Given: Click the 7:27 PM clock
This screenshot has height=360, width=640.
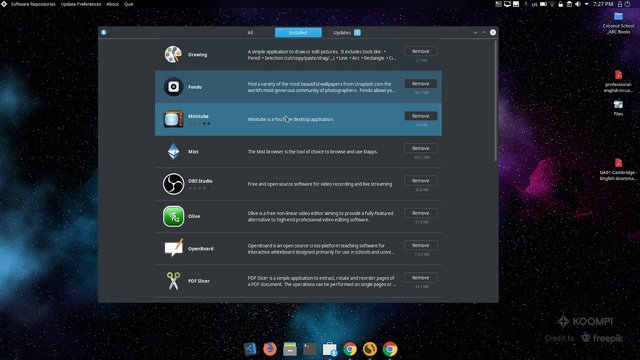Looking at the screenshot, I should (x=603, y=4).
